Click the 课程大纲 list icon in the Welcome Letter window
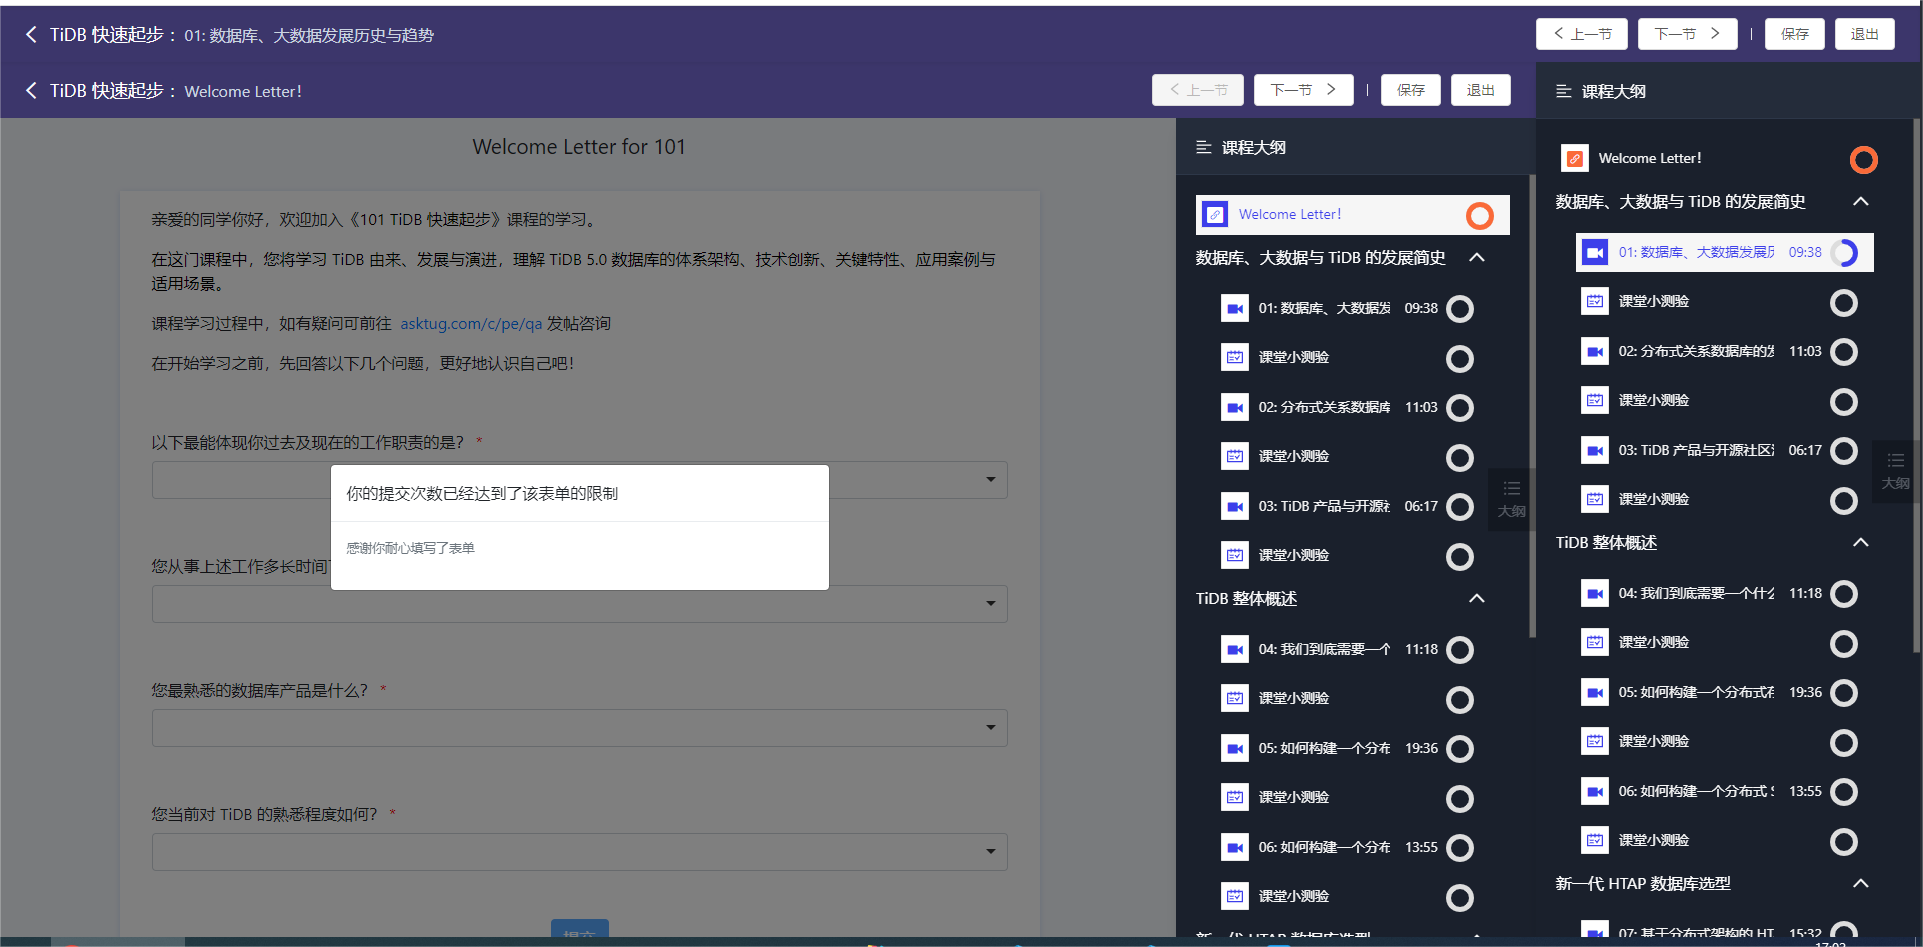The image size is (1923, 947). [1204, 147]
